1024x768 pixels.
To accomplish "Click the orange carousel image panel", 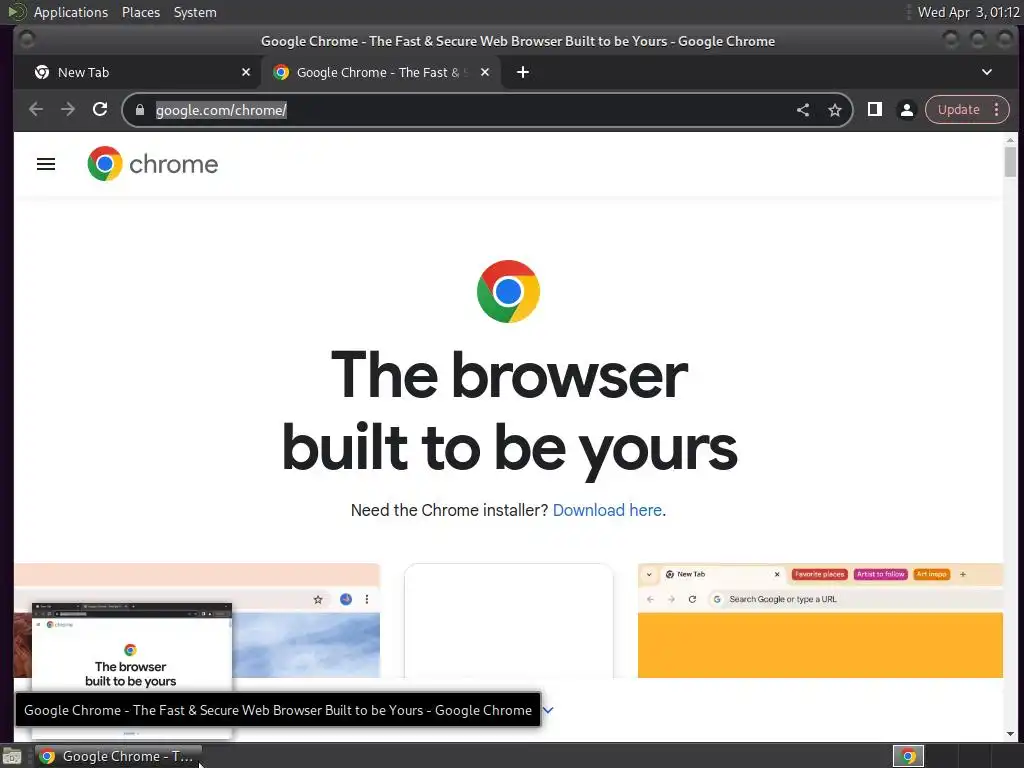I will (x=820, y=645).
